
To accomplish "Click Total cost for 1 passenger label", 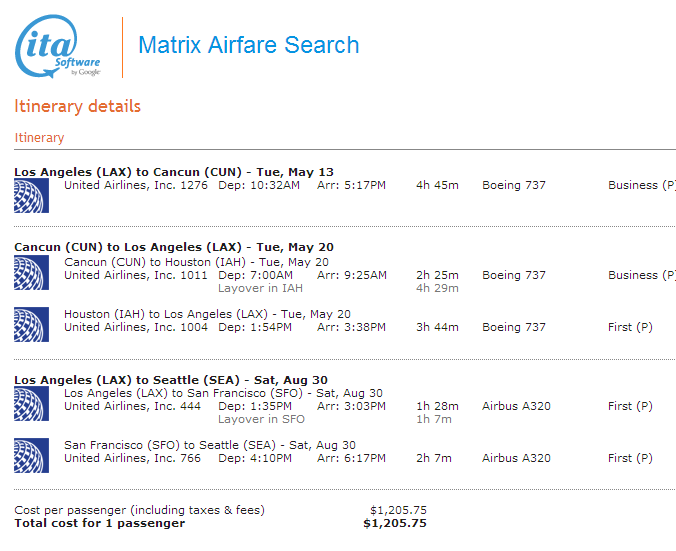I will point(100,523).
